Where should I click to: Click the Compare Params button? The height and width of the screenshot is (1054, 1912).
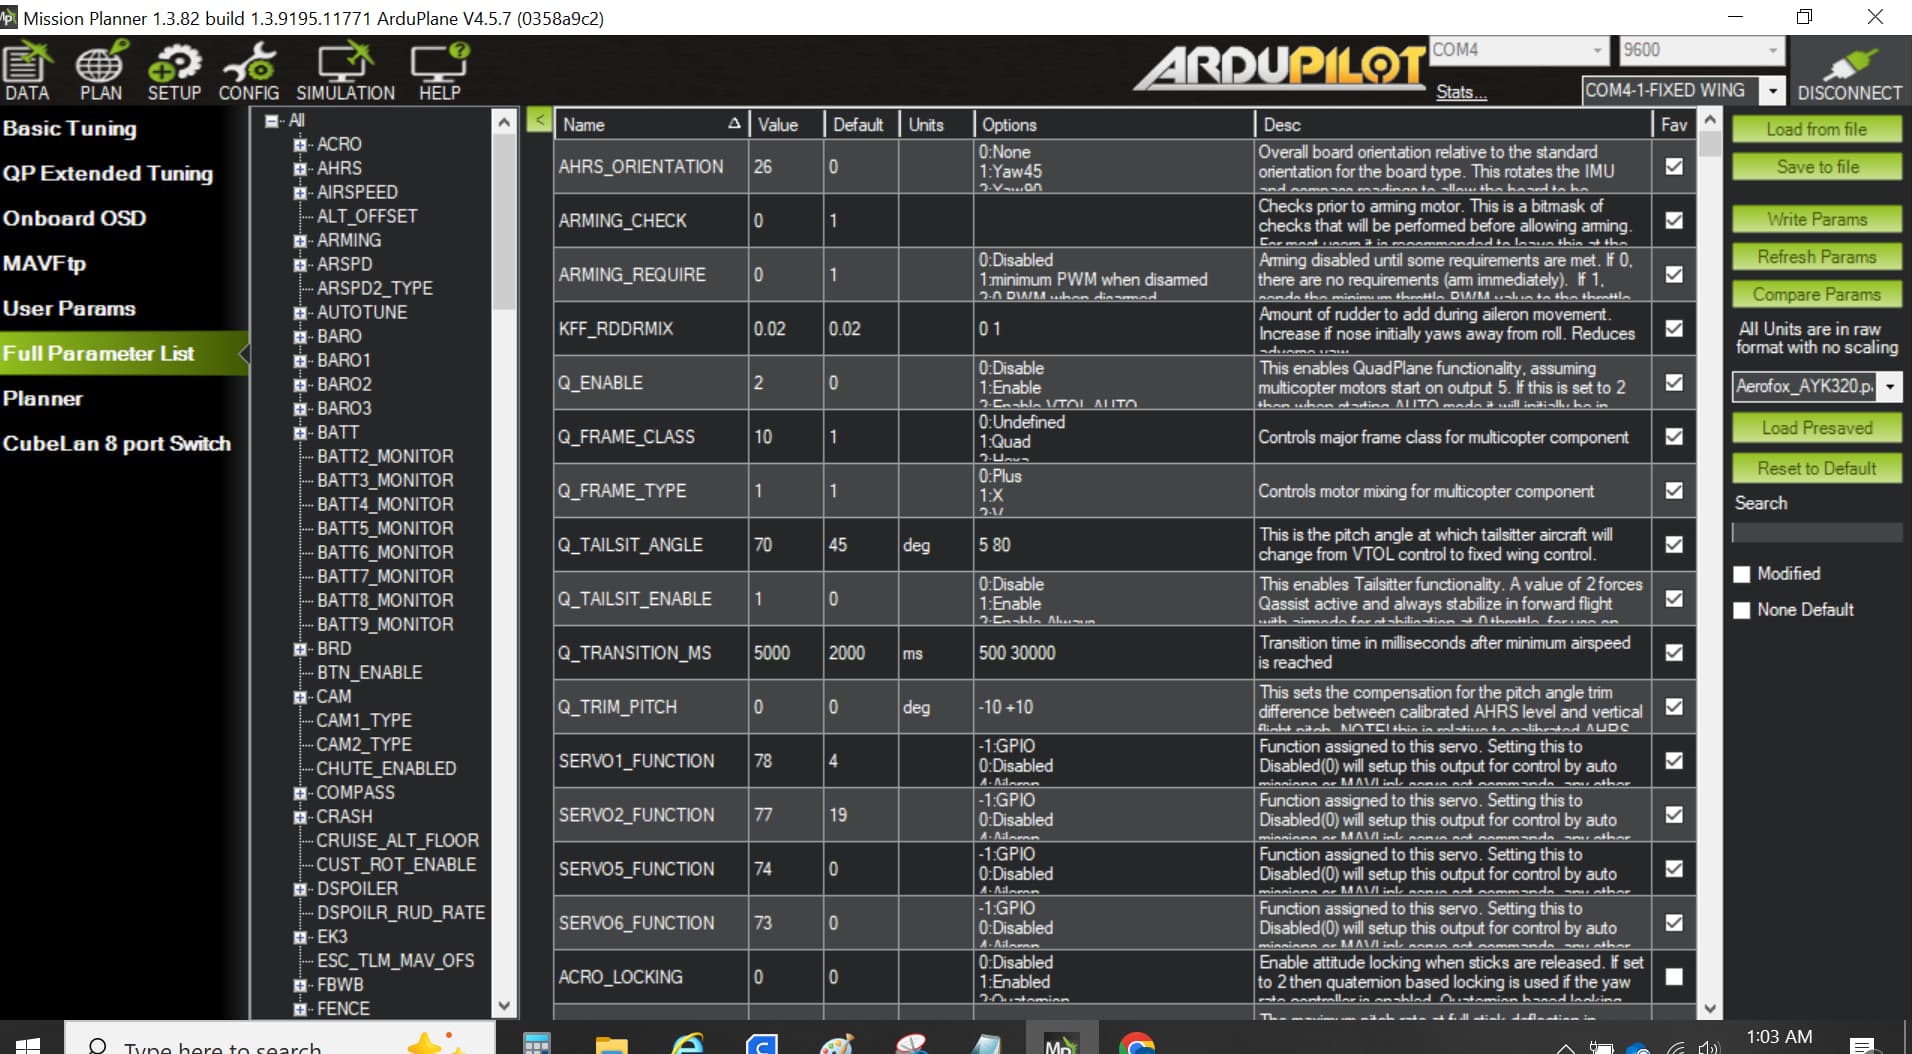point(1816,294)
